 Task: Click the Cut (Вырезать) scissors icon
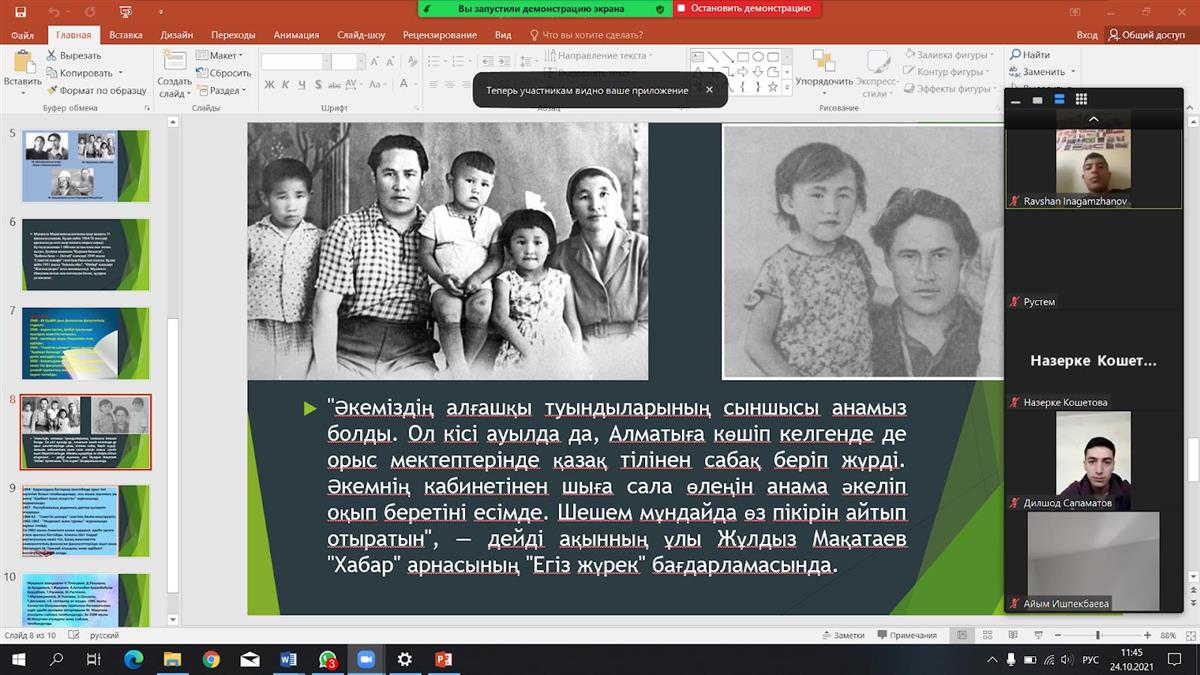coord(50,56)
